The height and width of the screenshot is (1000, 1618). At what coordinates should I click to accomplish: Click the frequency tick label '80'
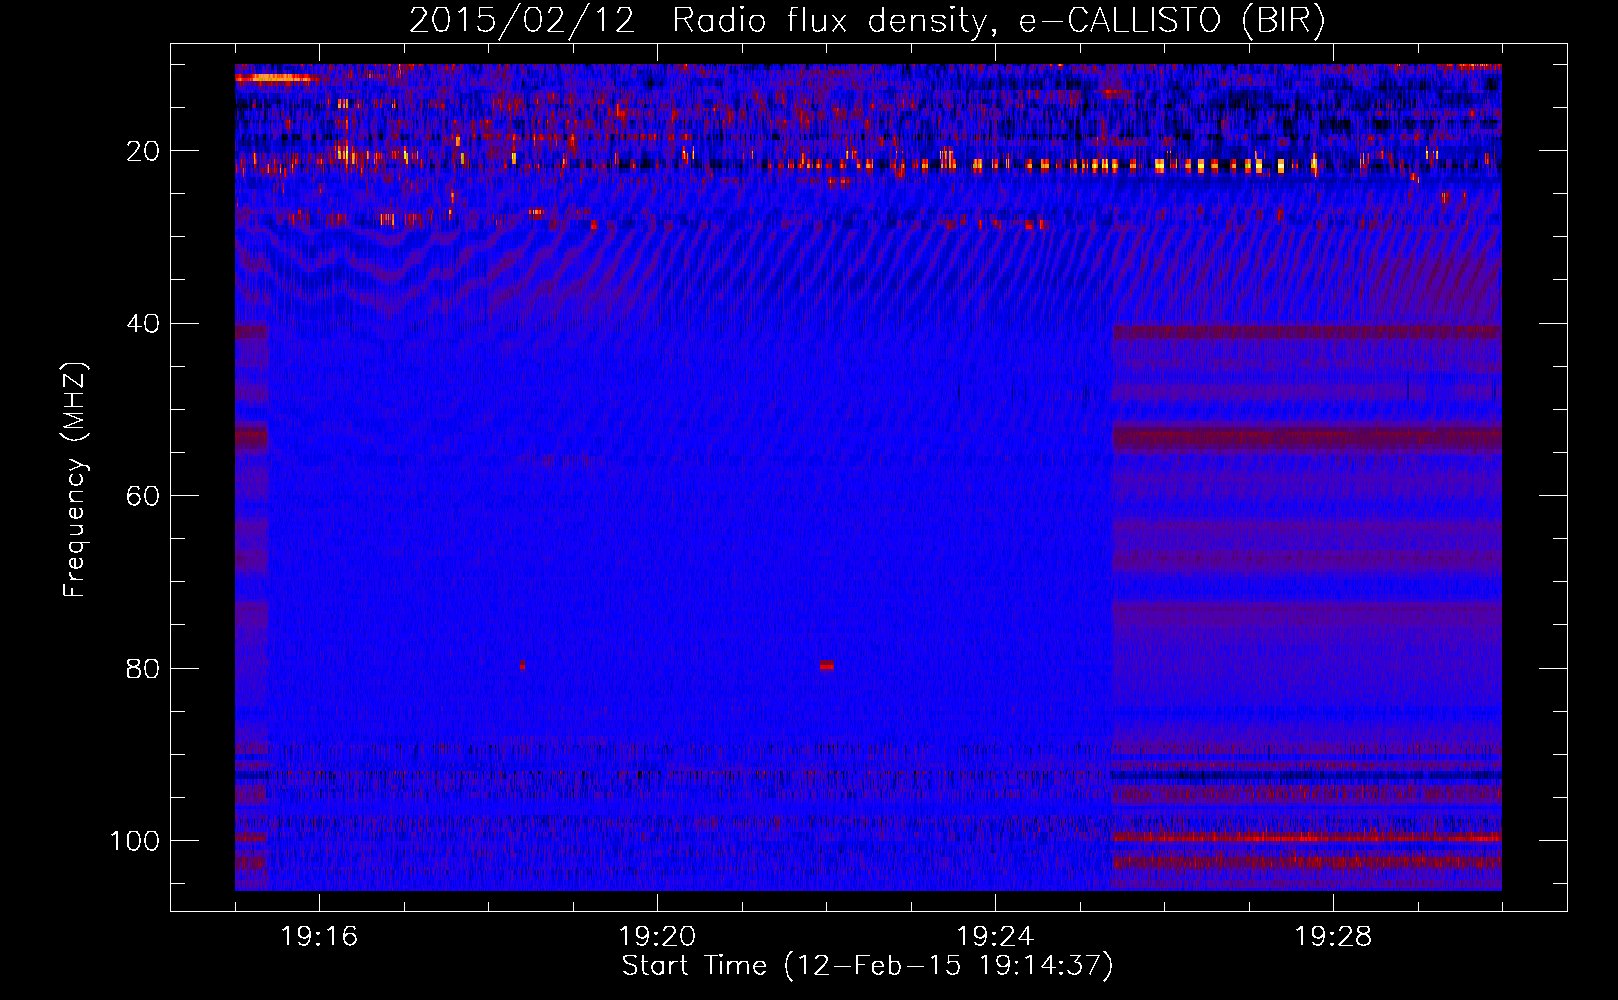143,668
